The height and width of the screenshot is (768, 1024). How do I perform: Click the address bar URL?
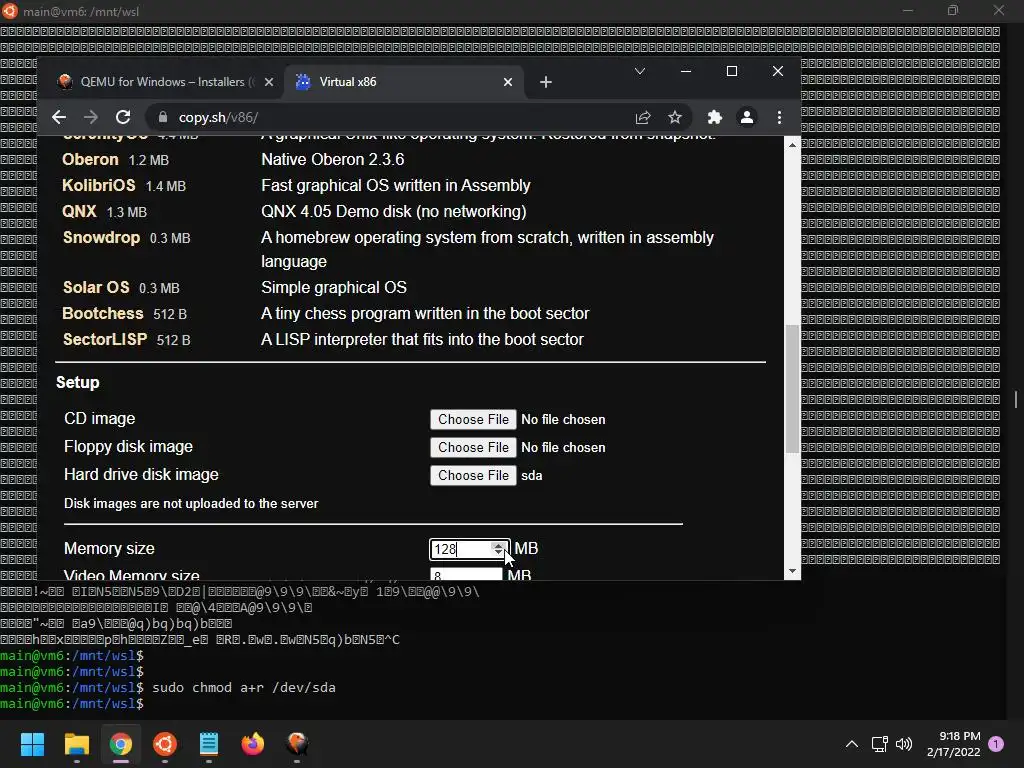[x=218, y=118]
